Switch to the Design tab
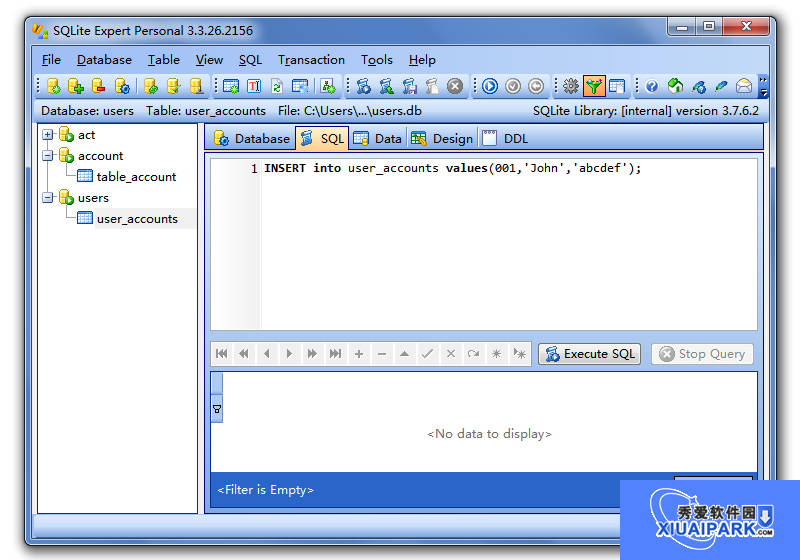This screenshot has width=800, height=560. (x=442, y=138)
